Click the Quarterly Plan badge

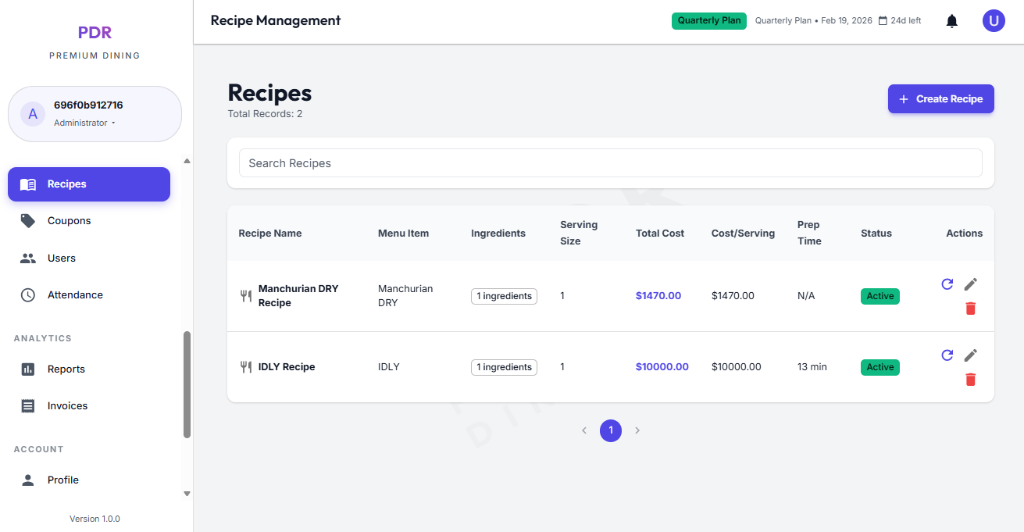(709, 21)
